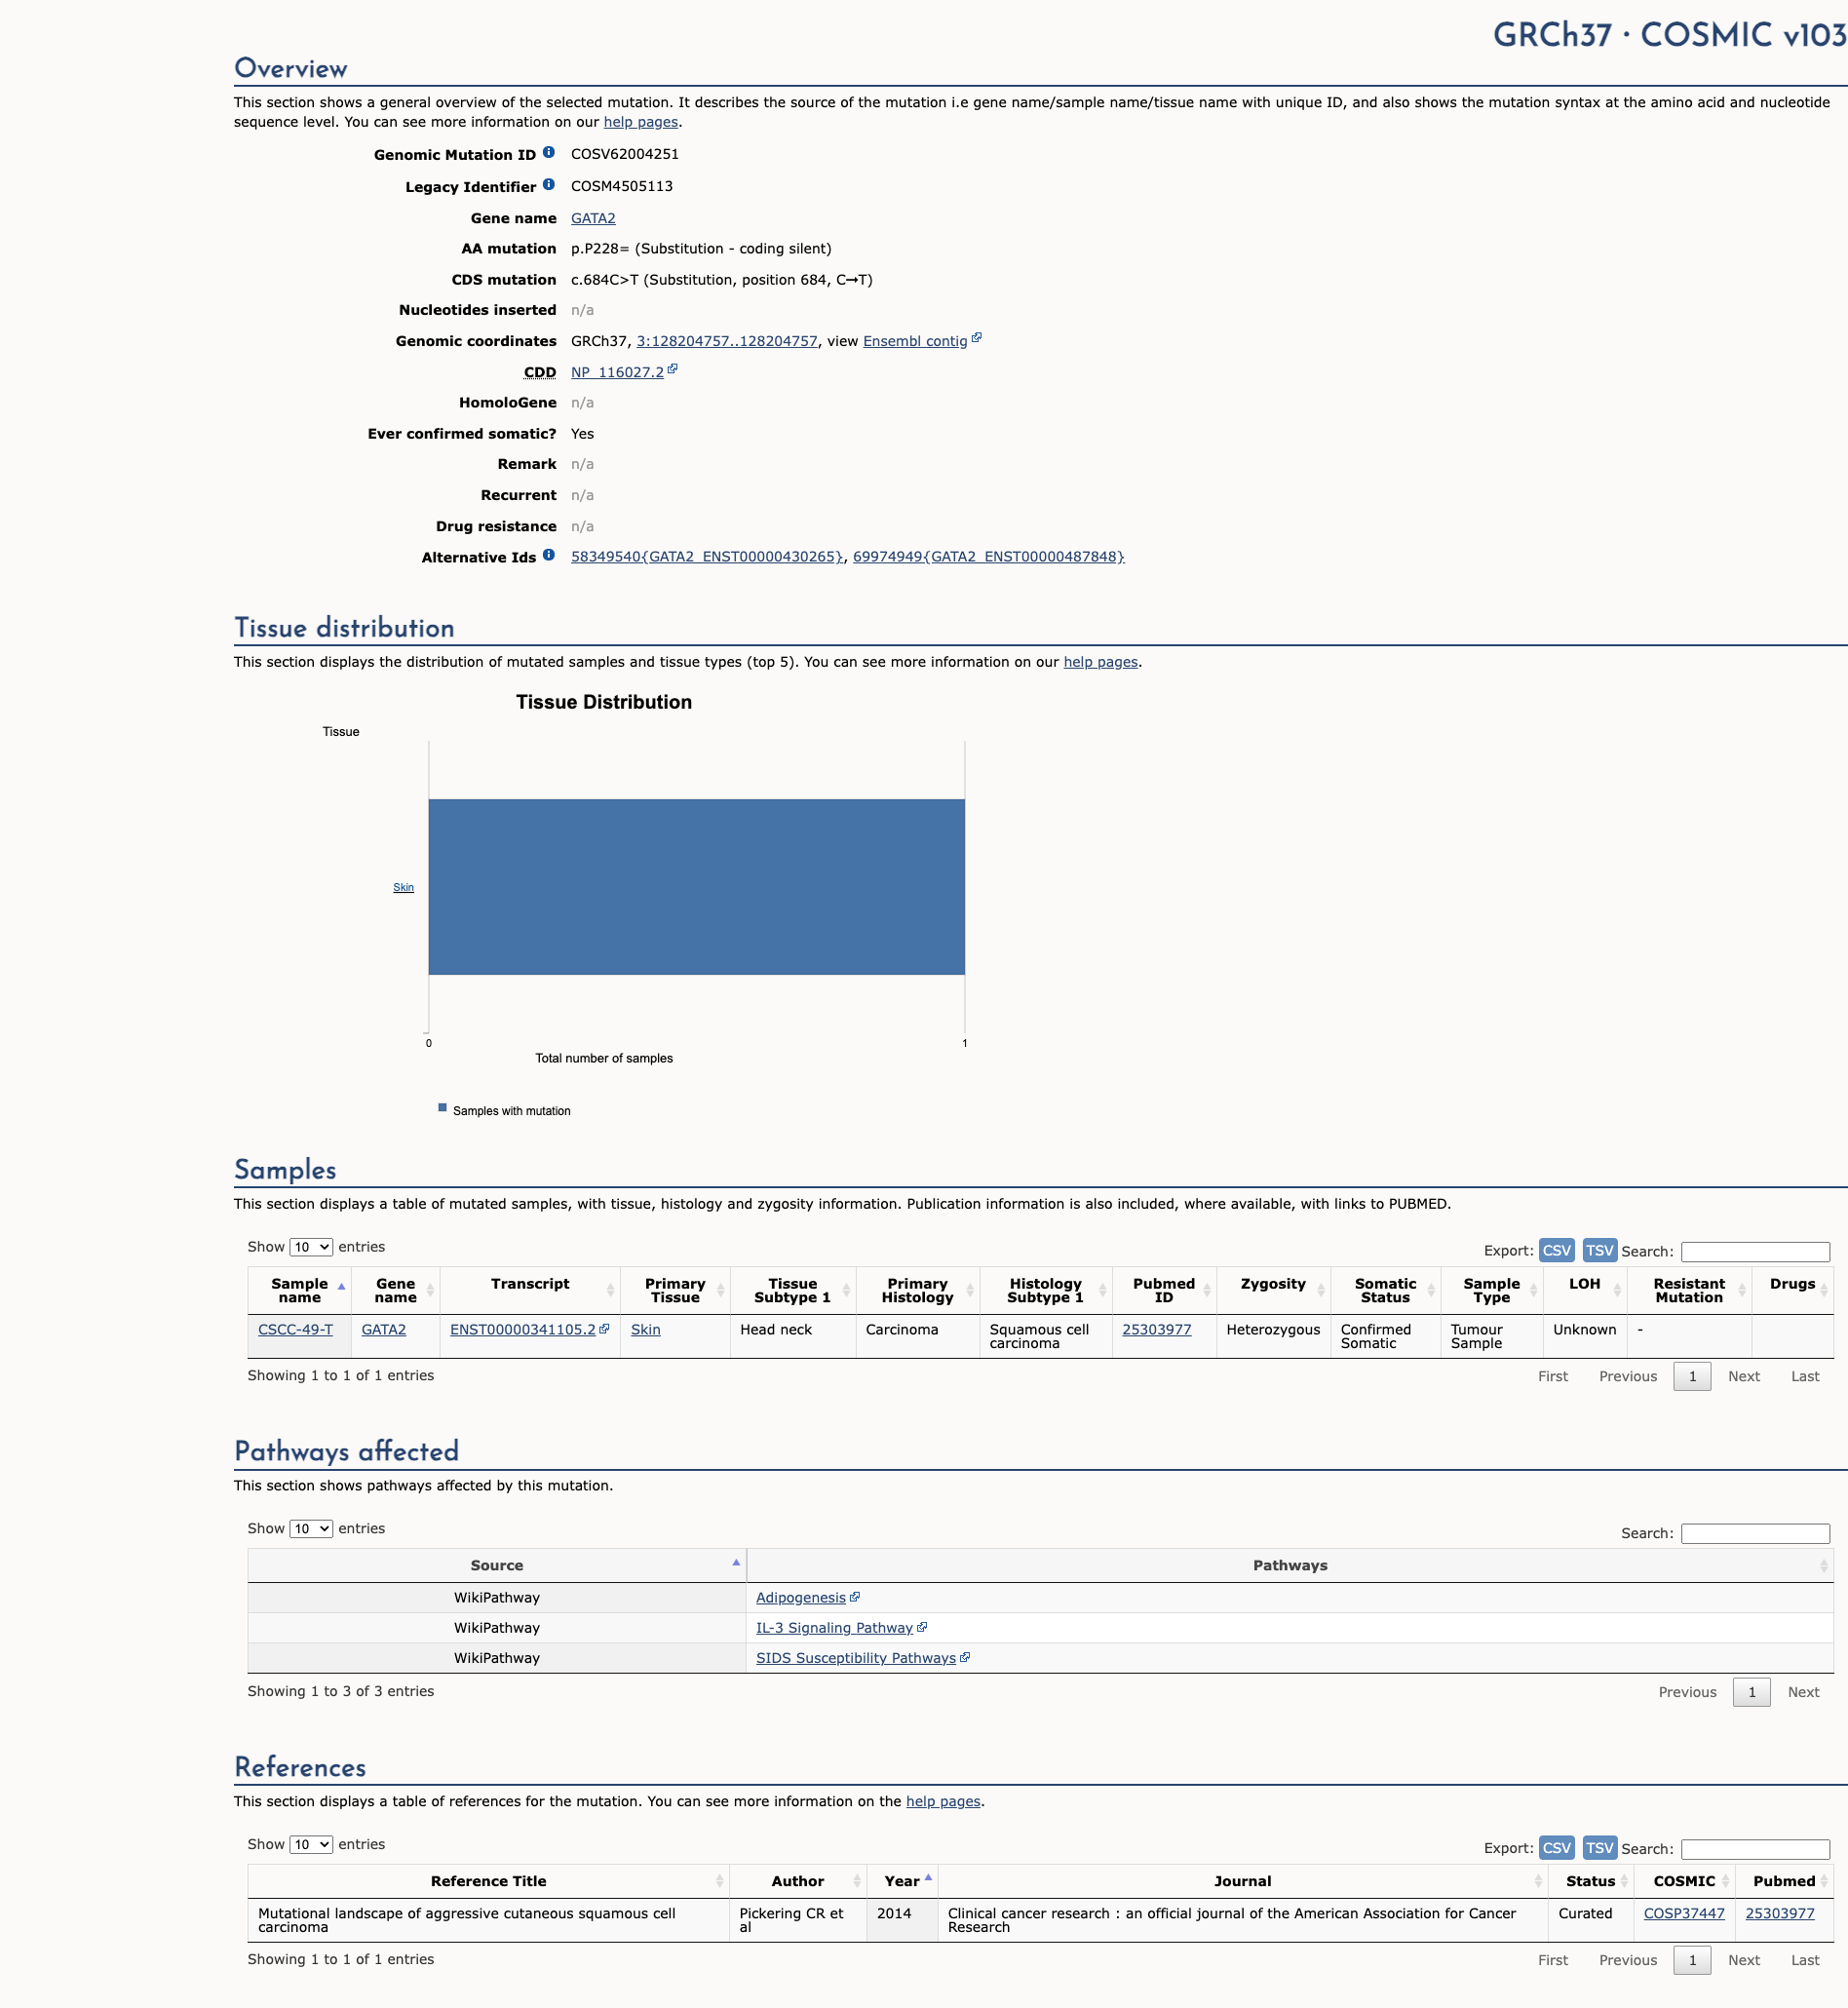The height and width of the screenshot is (2008, 1848).
Task: Open the GATA2 gene name link in Overview
Action: [x=593, y=218]
